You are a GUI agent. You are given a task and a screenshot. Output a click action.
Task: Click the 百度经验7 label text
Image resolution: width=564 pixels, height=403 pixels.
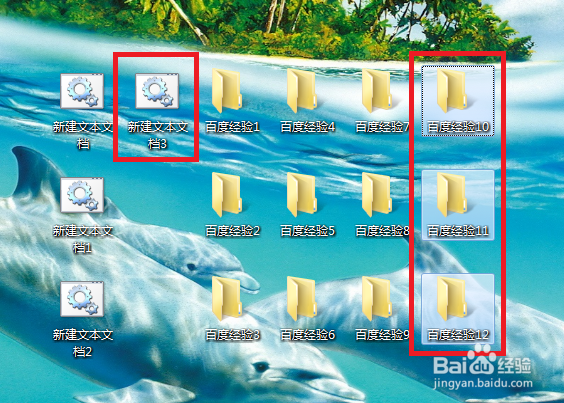pos(382,127)
